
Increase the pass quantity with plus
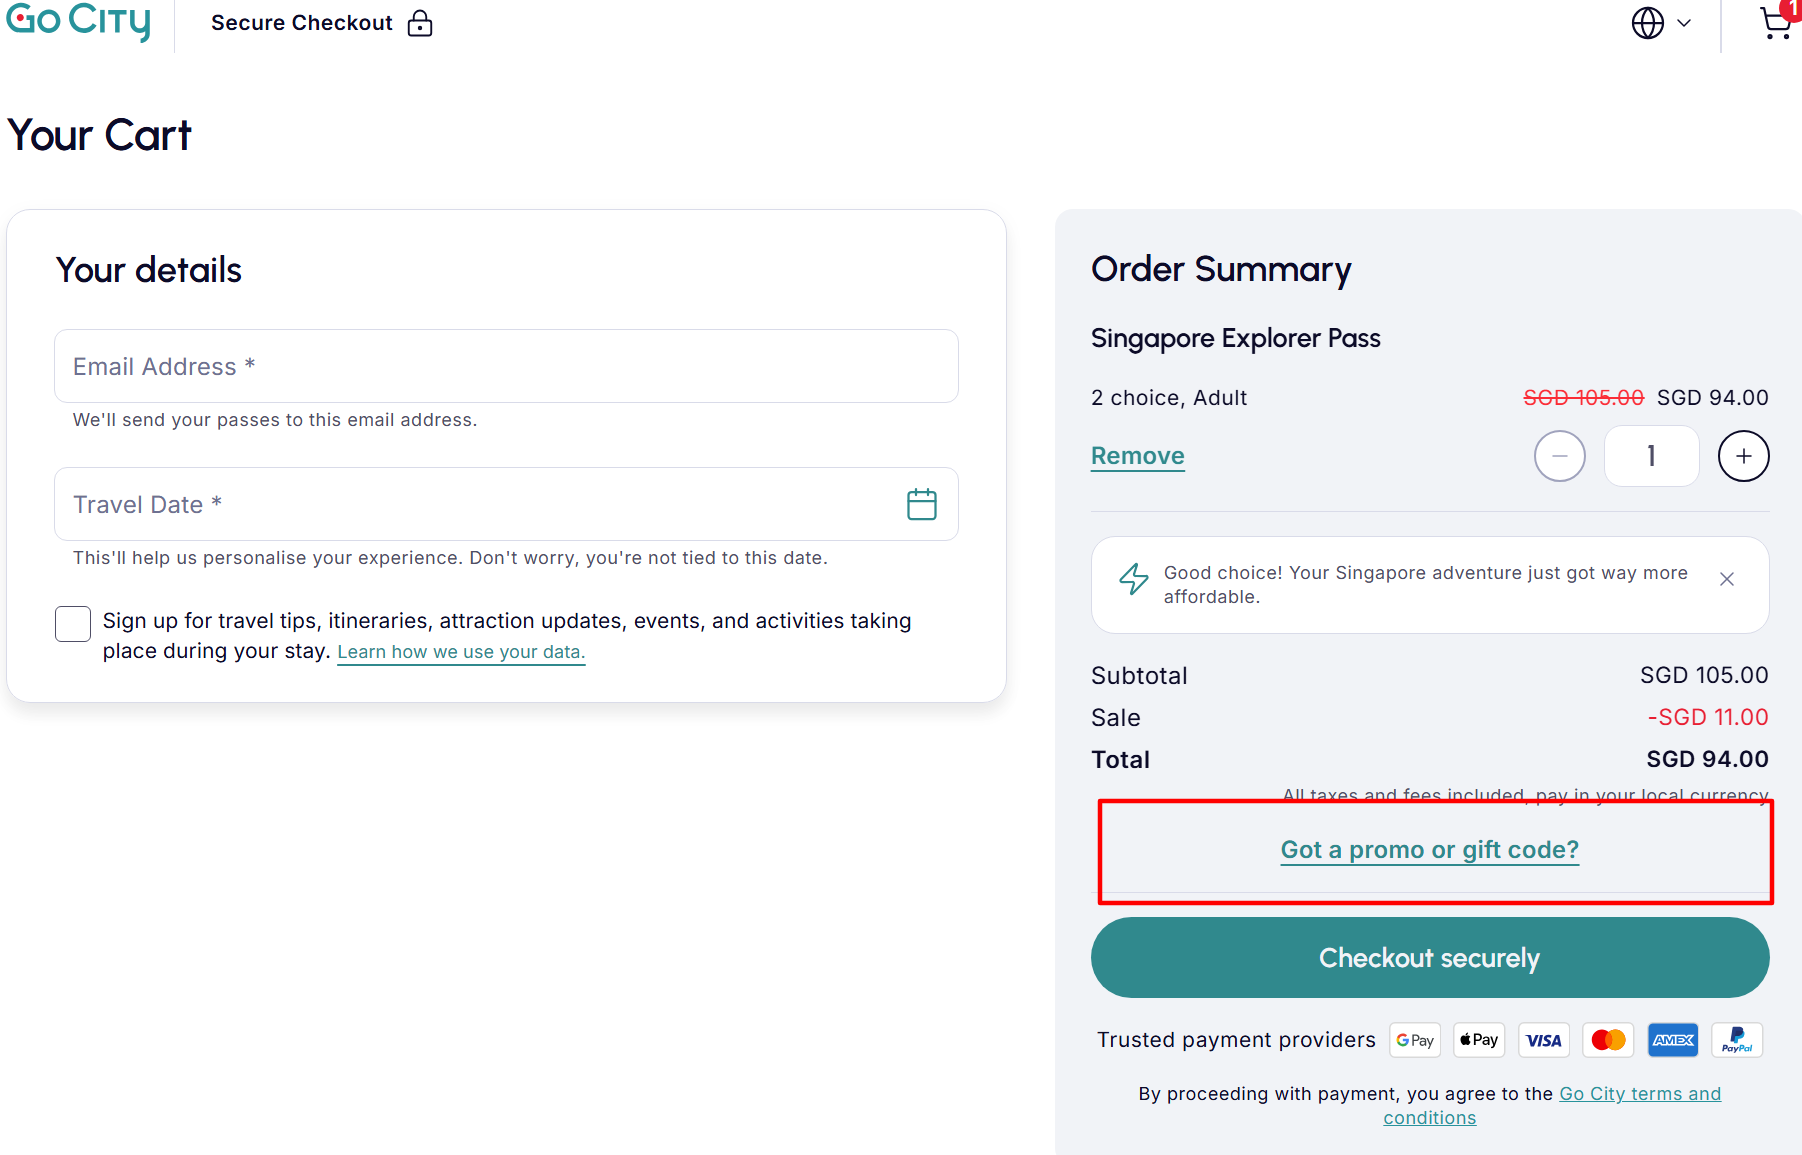pyautogui.click(x=1743, y=455)
